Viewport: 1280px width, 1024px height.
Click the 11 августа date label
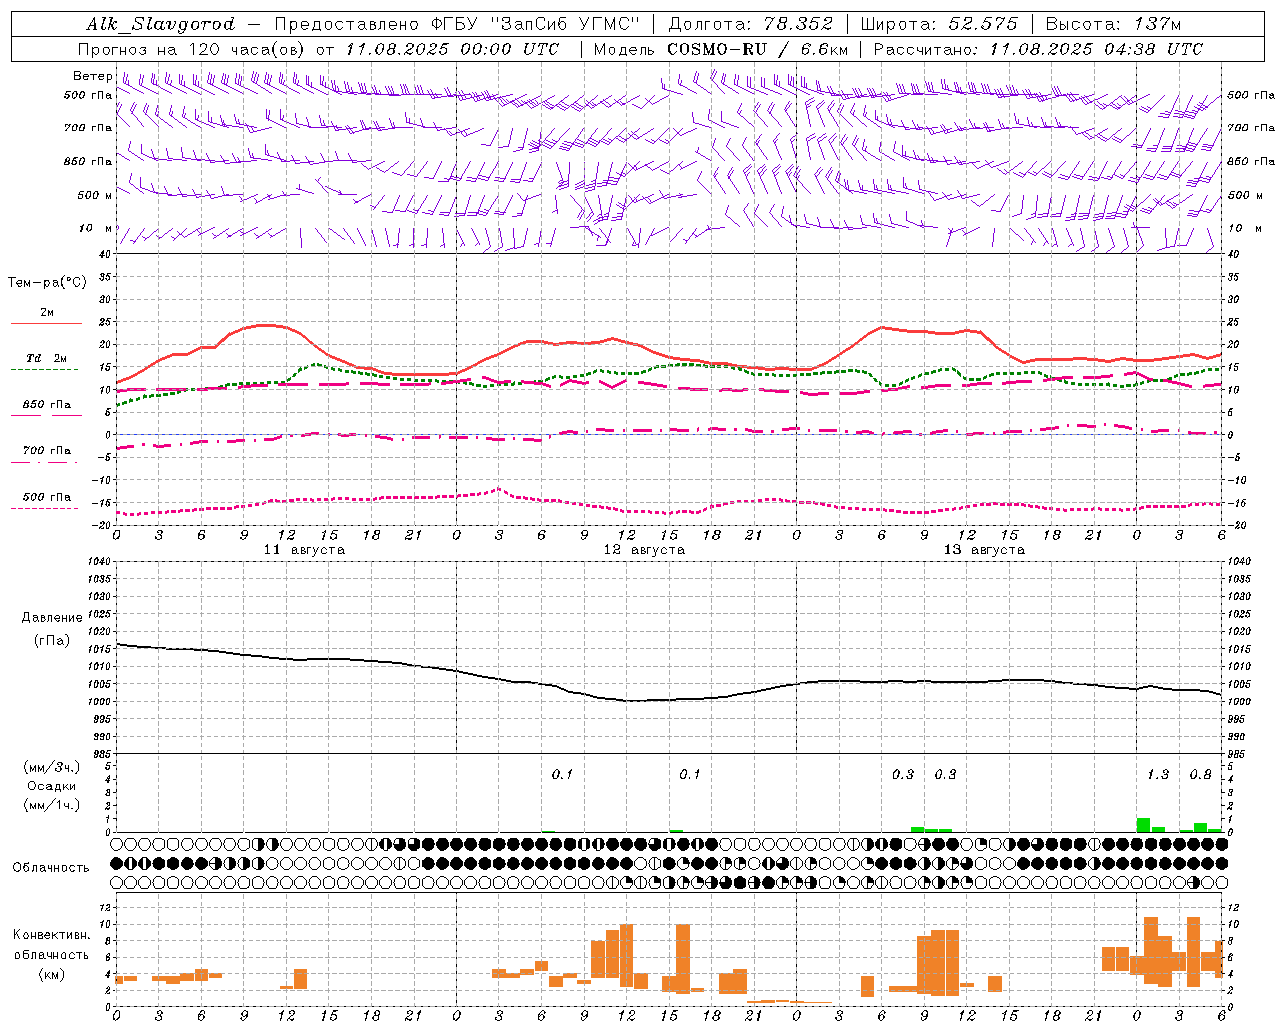pos(304,550)
